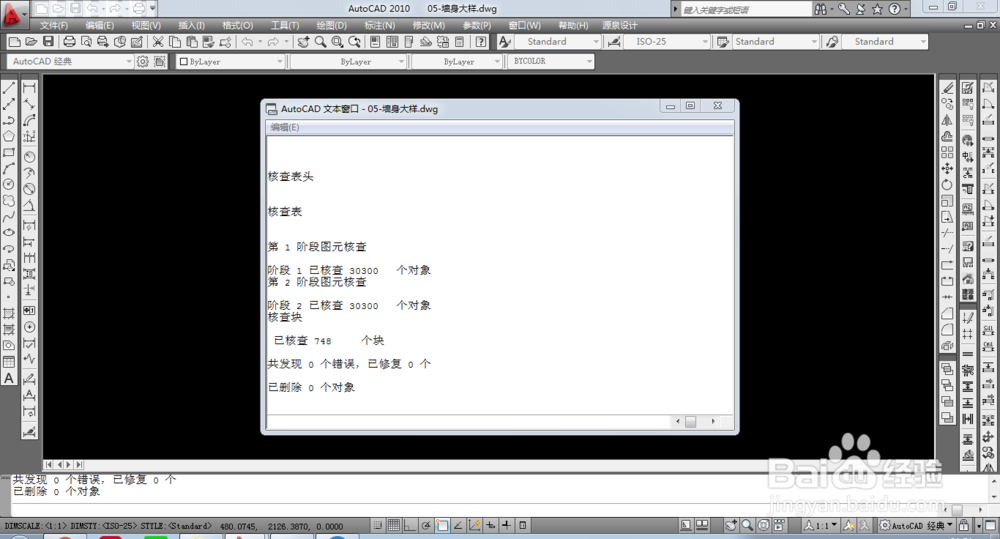This screenshot has width=1000, height=539.
Task: Click the Text Style 'A' icon
Action: click(x=504, y=41)
